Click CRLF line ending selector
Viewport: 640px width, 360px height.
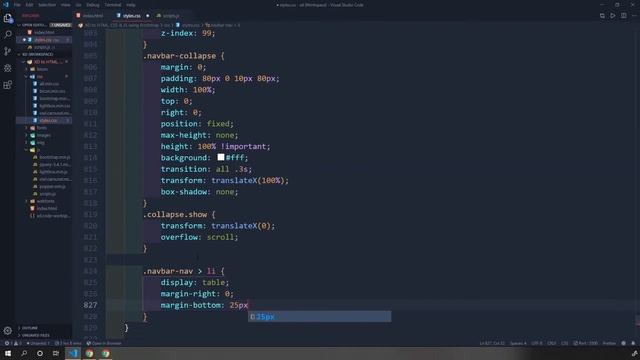tap(551, 343)
